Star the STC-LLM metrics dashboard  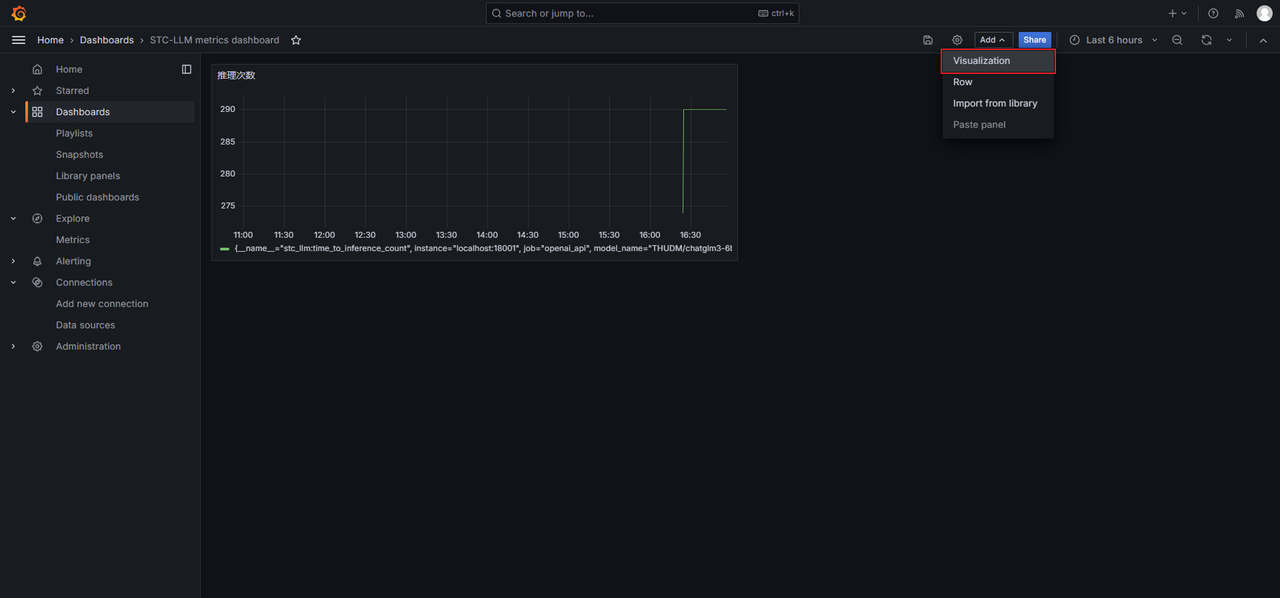pyautogui.click(x=296, y=40)
